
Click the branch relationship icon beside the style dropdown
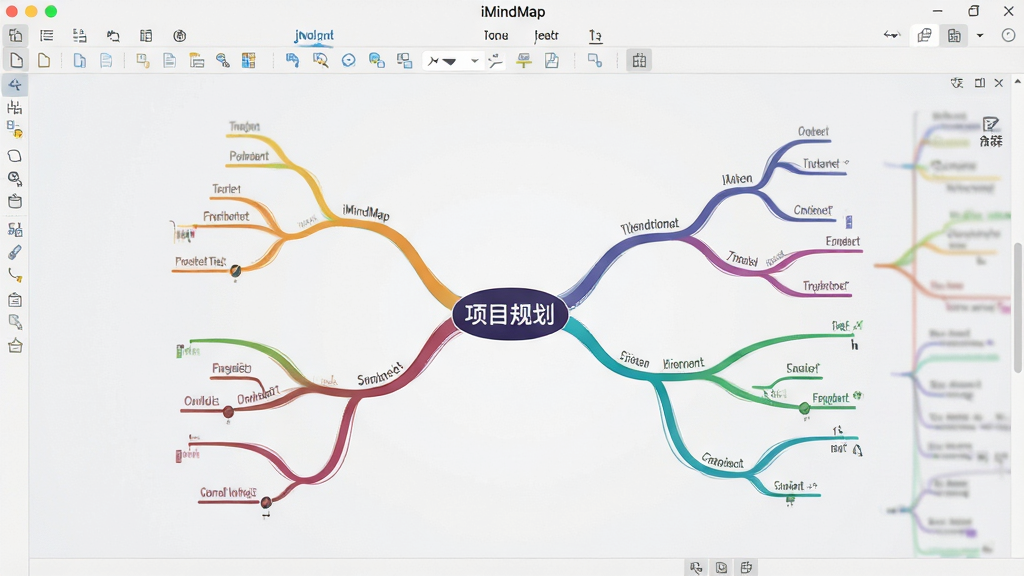[x=496, y=61]
